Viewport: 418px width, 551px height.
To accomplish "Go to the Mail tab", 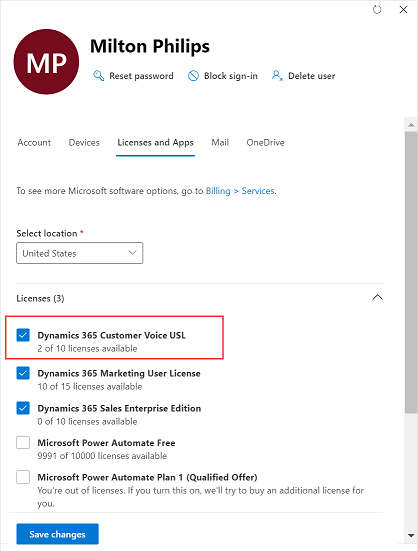I will tap(220, 142).
